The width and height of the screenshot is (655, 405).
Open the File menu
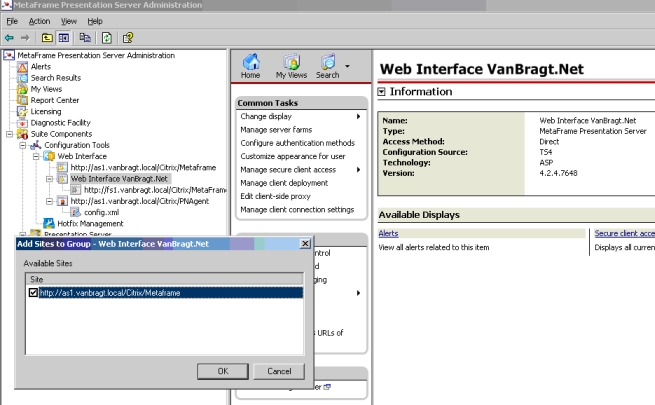click(x=12, y=21)
